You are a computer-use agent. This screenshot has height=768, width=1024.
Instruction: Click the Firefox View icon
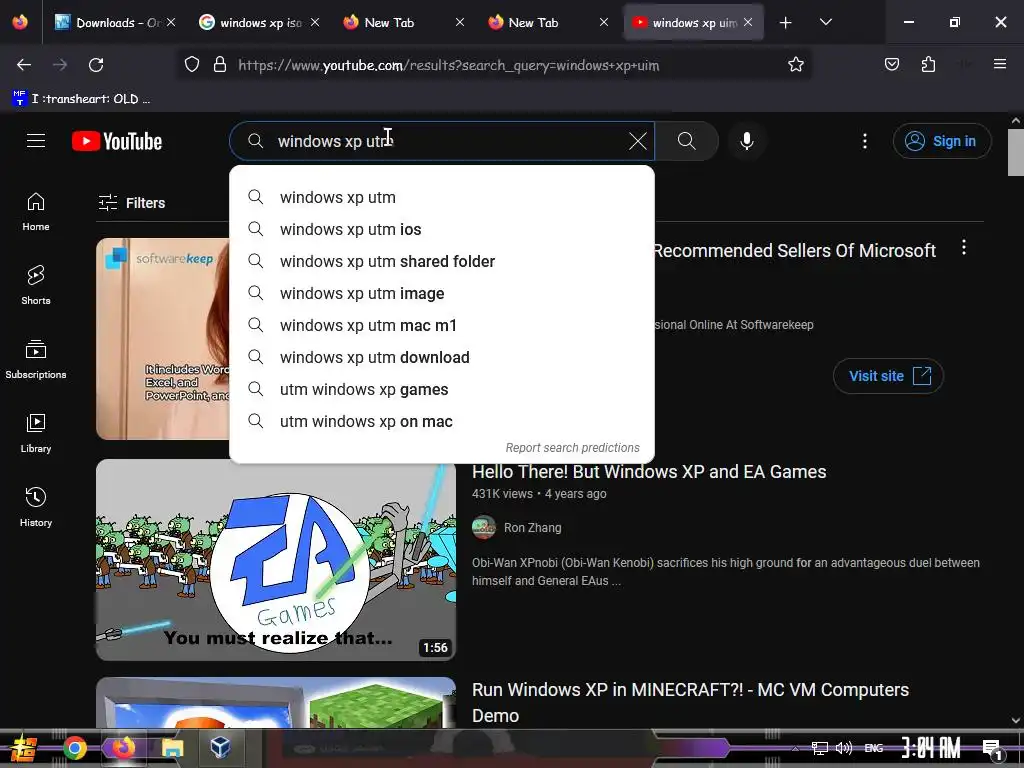point(20,22)
